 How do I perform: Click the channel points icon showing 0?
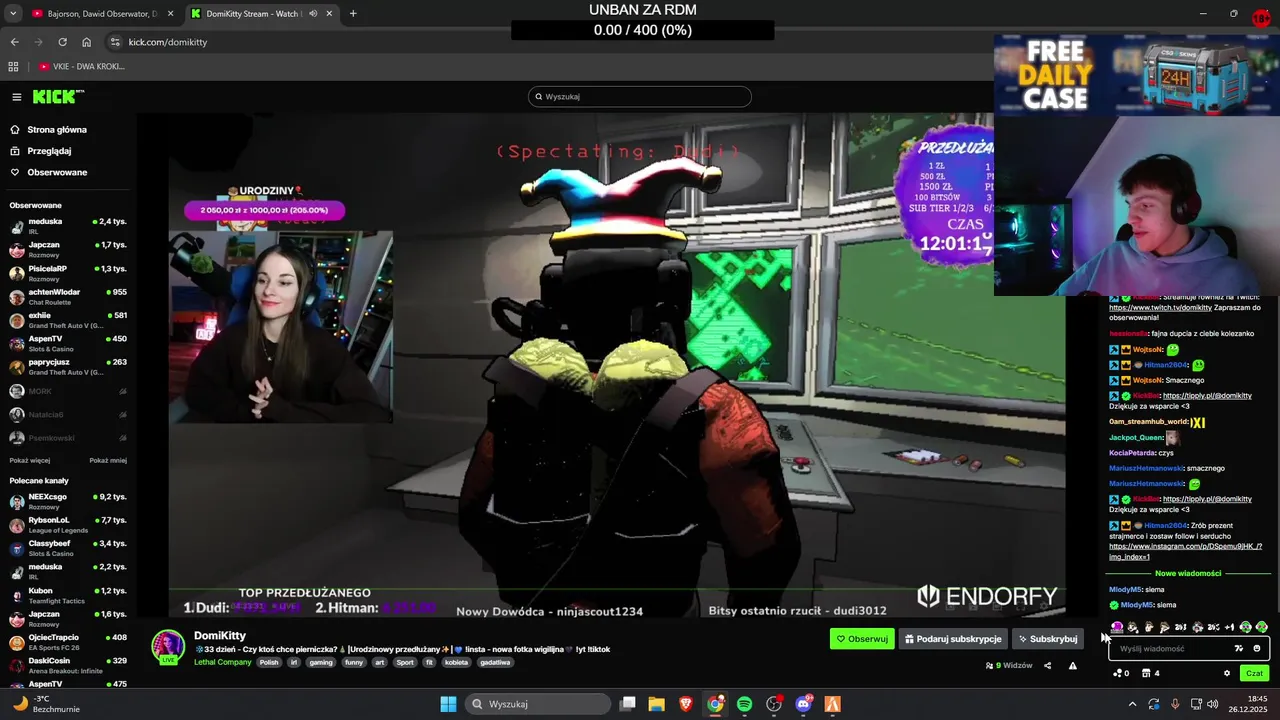tap(1121, 673)
